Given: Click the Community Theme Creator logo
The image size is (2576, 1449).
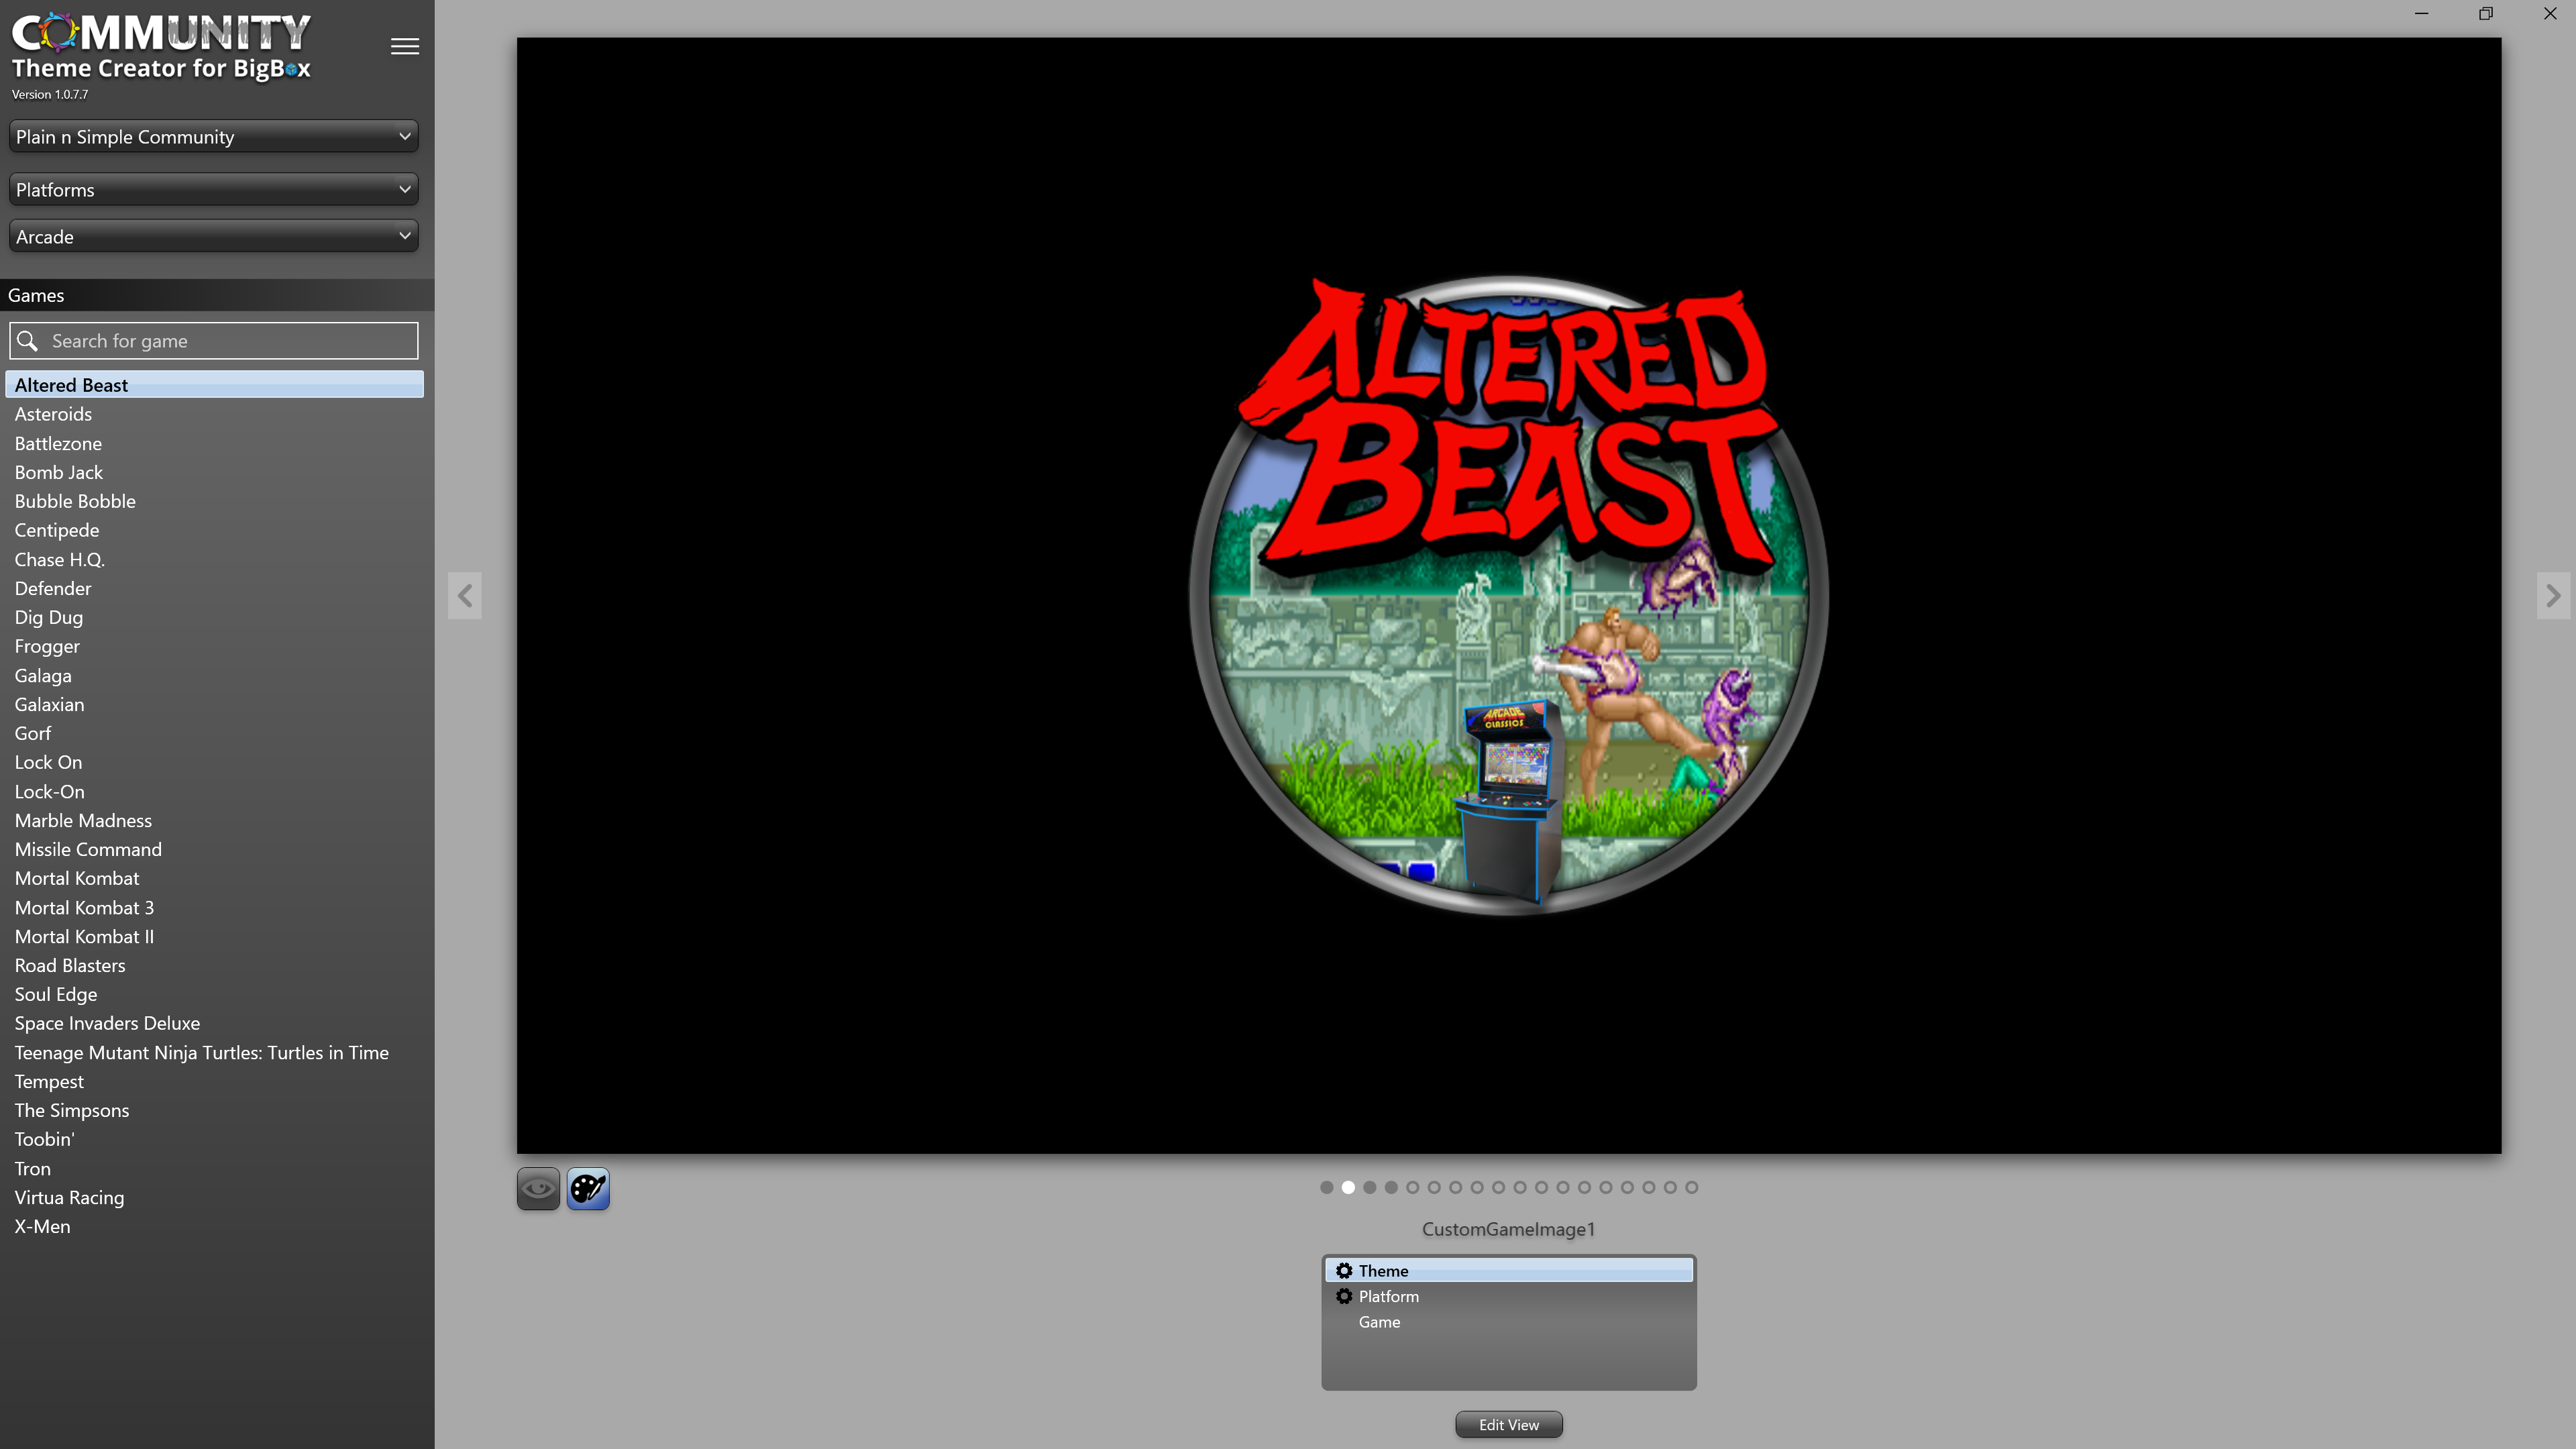Looking at the screenshot, I should (x=161, y=47).
